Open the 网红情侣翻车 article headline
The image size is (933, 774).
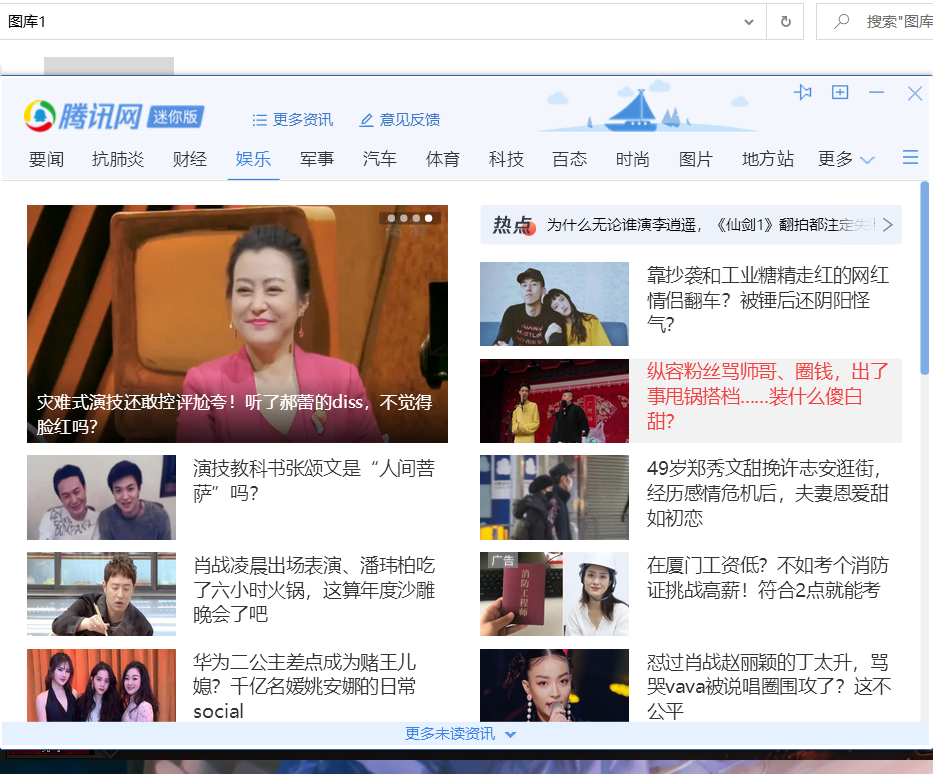768,300
